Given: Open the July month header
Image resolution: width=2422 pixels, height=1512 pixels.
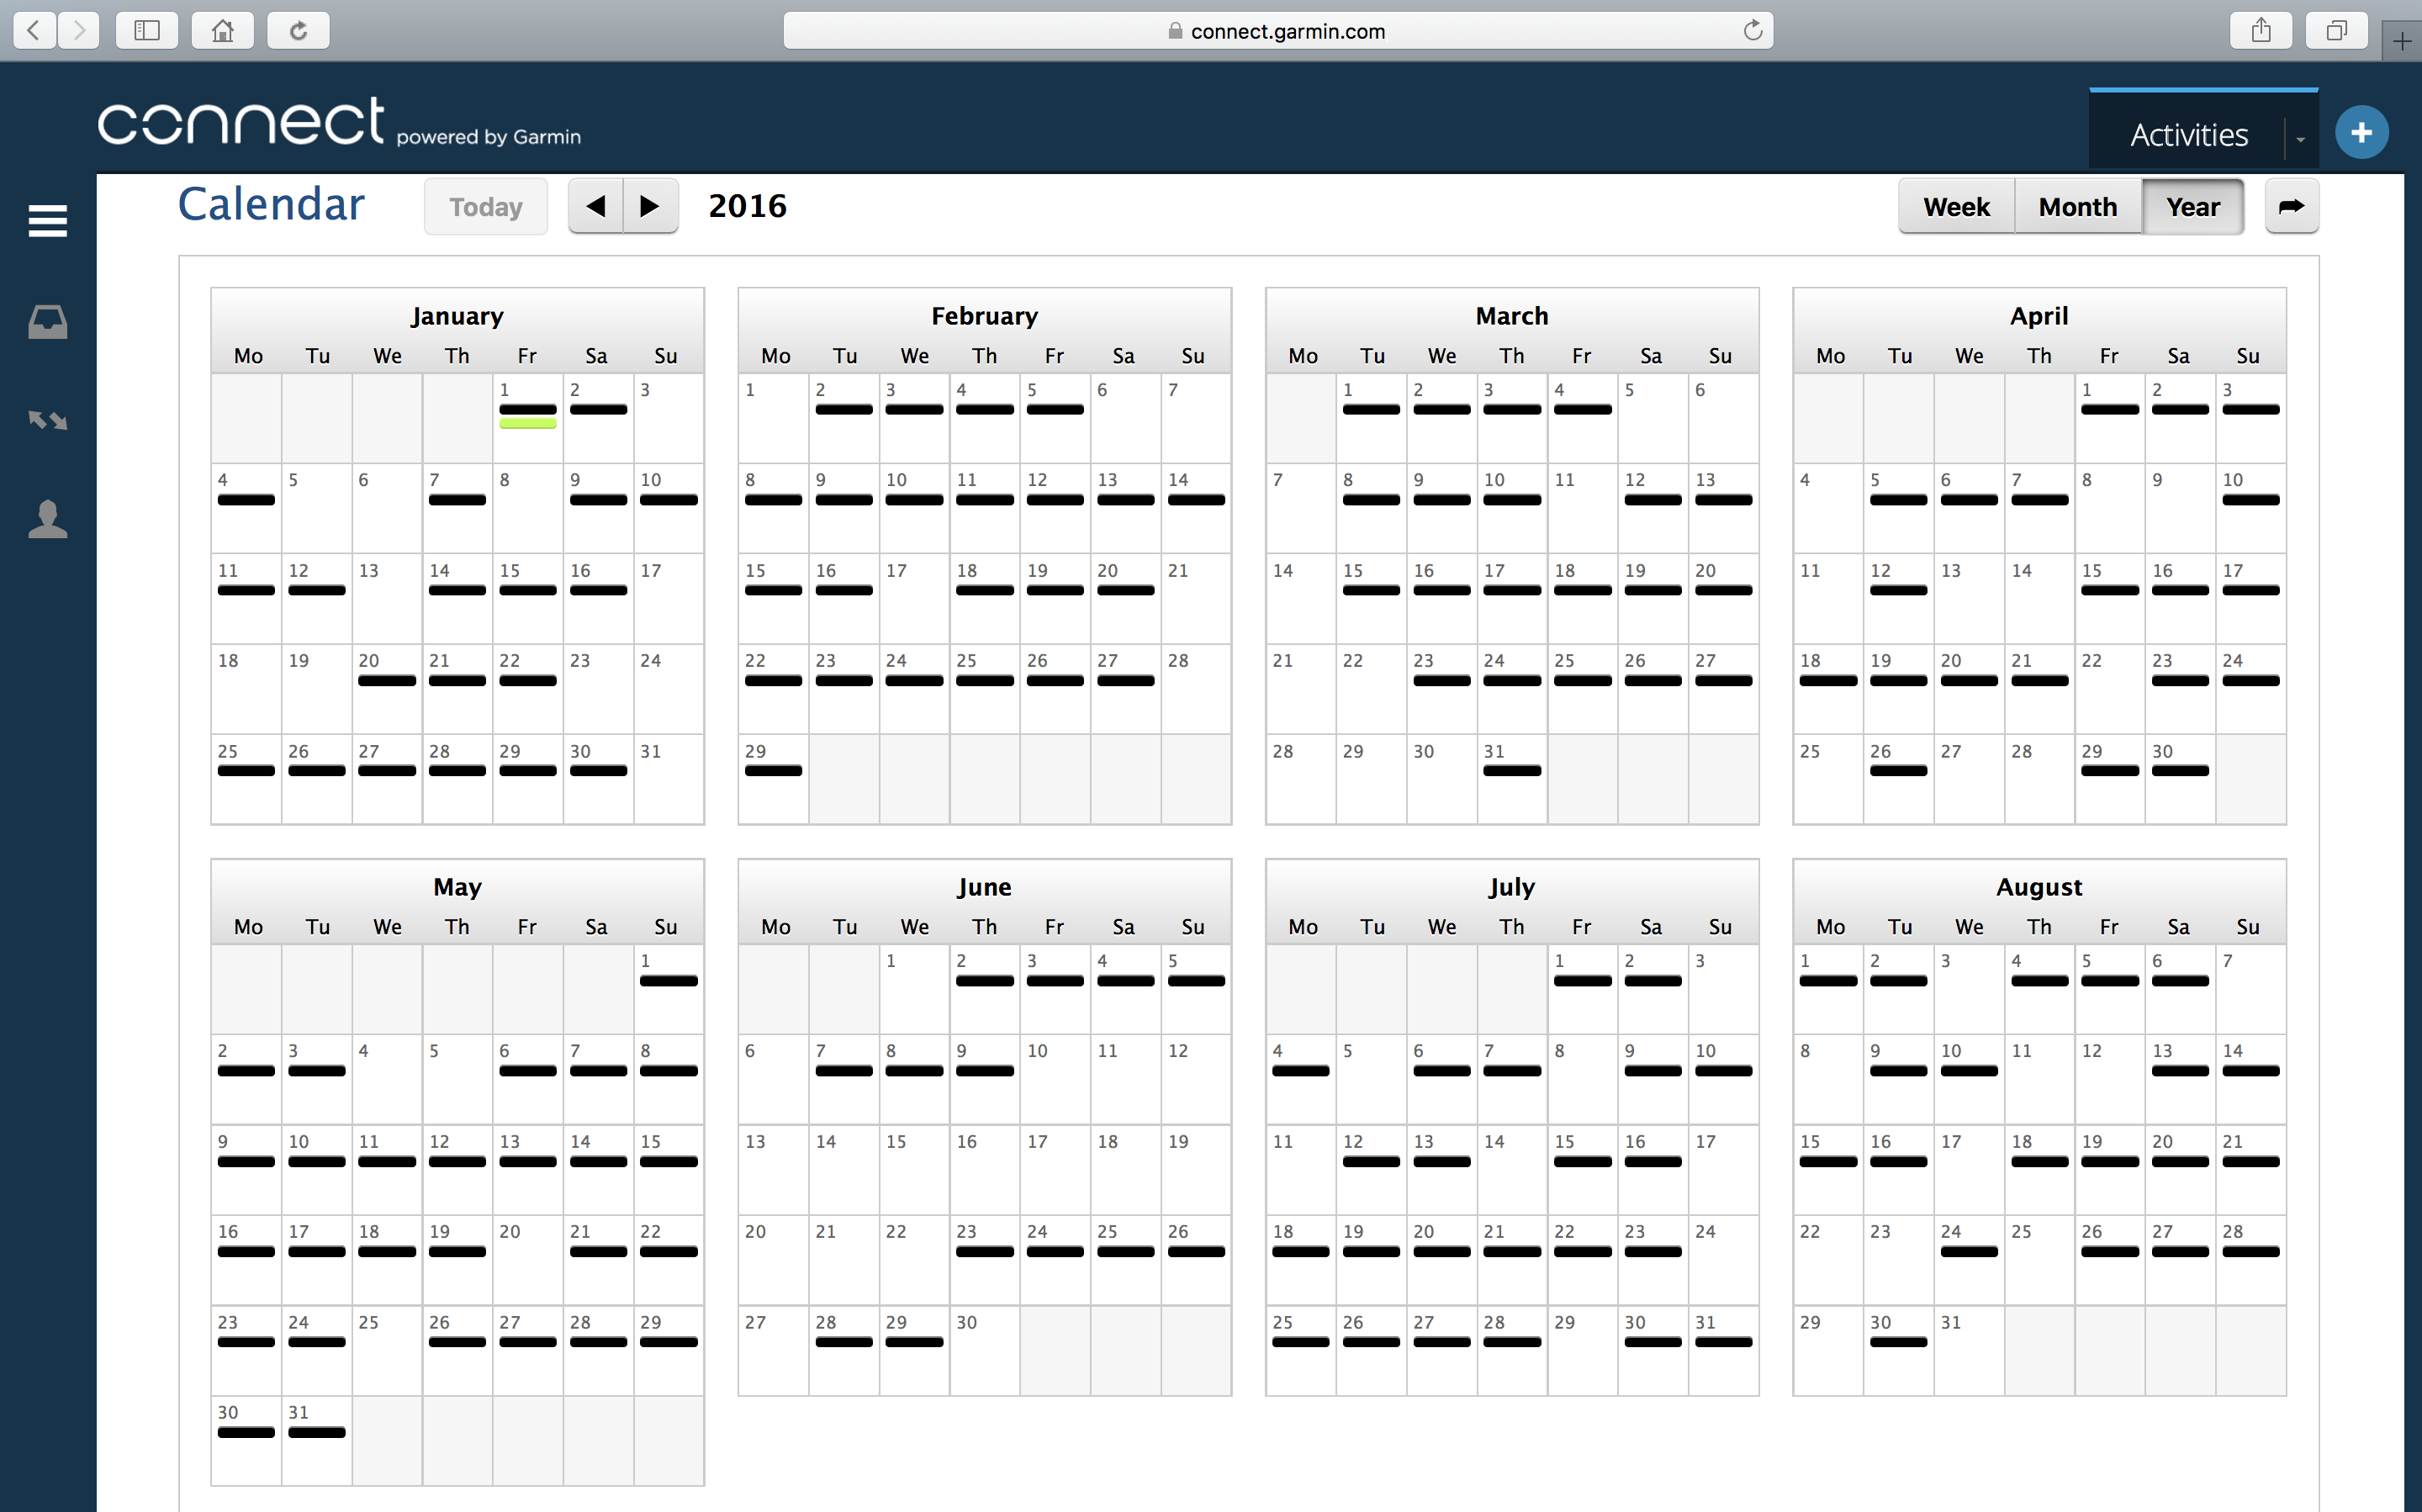Looking at the screenshot, I should coord(1511,887).
